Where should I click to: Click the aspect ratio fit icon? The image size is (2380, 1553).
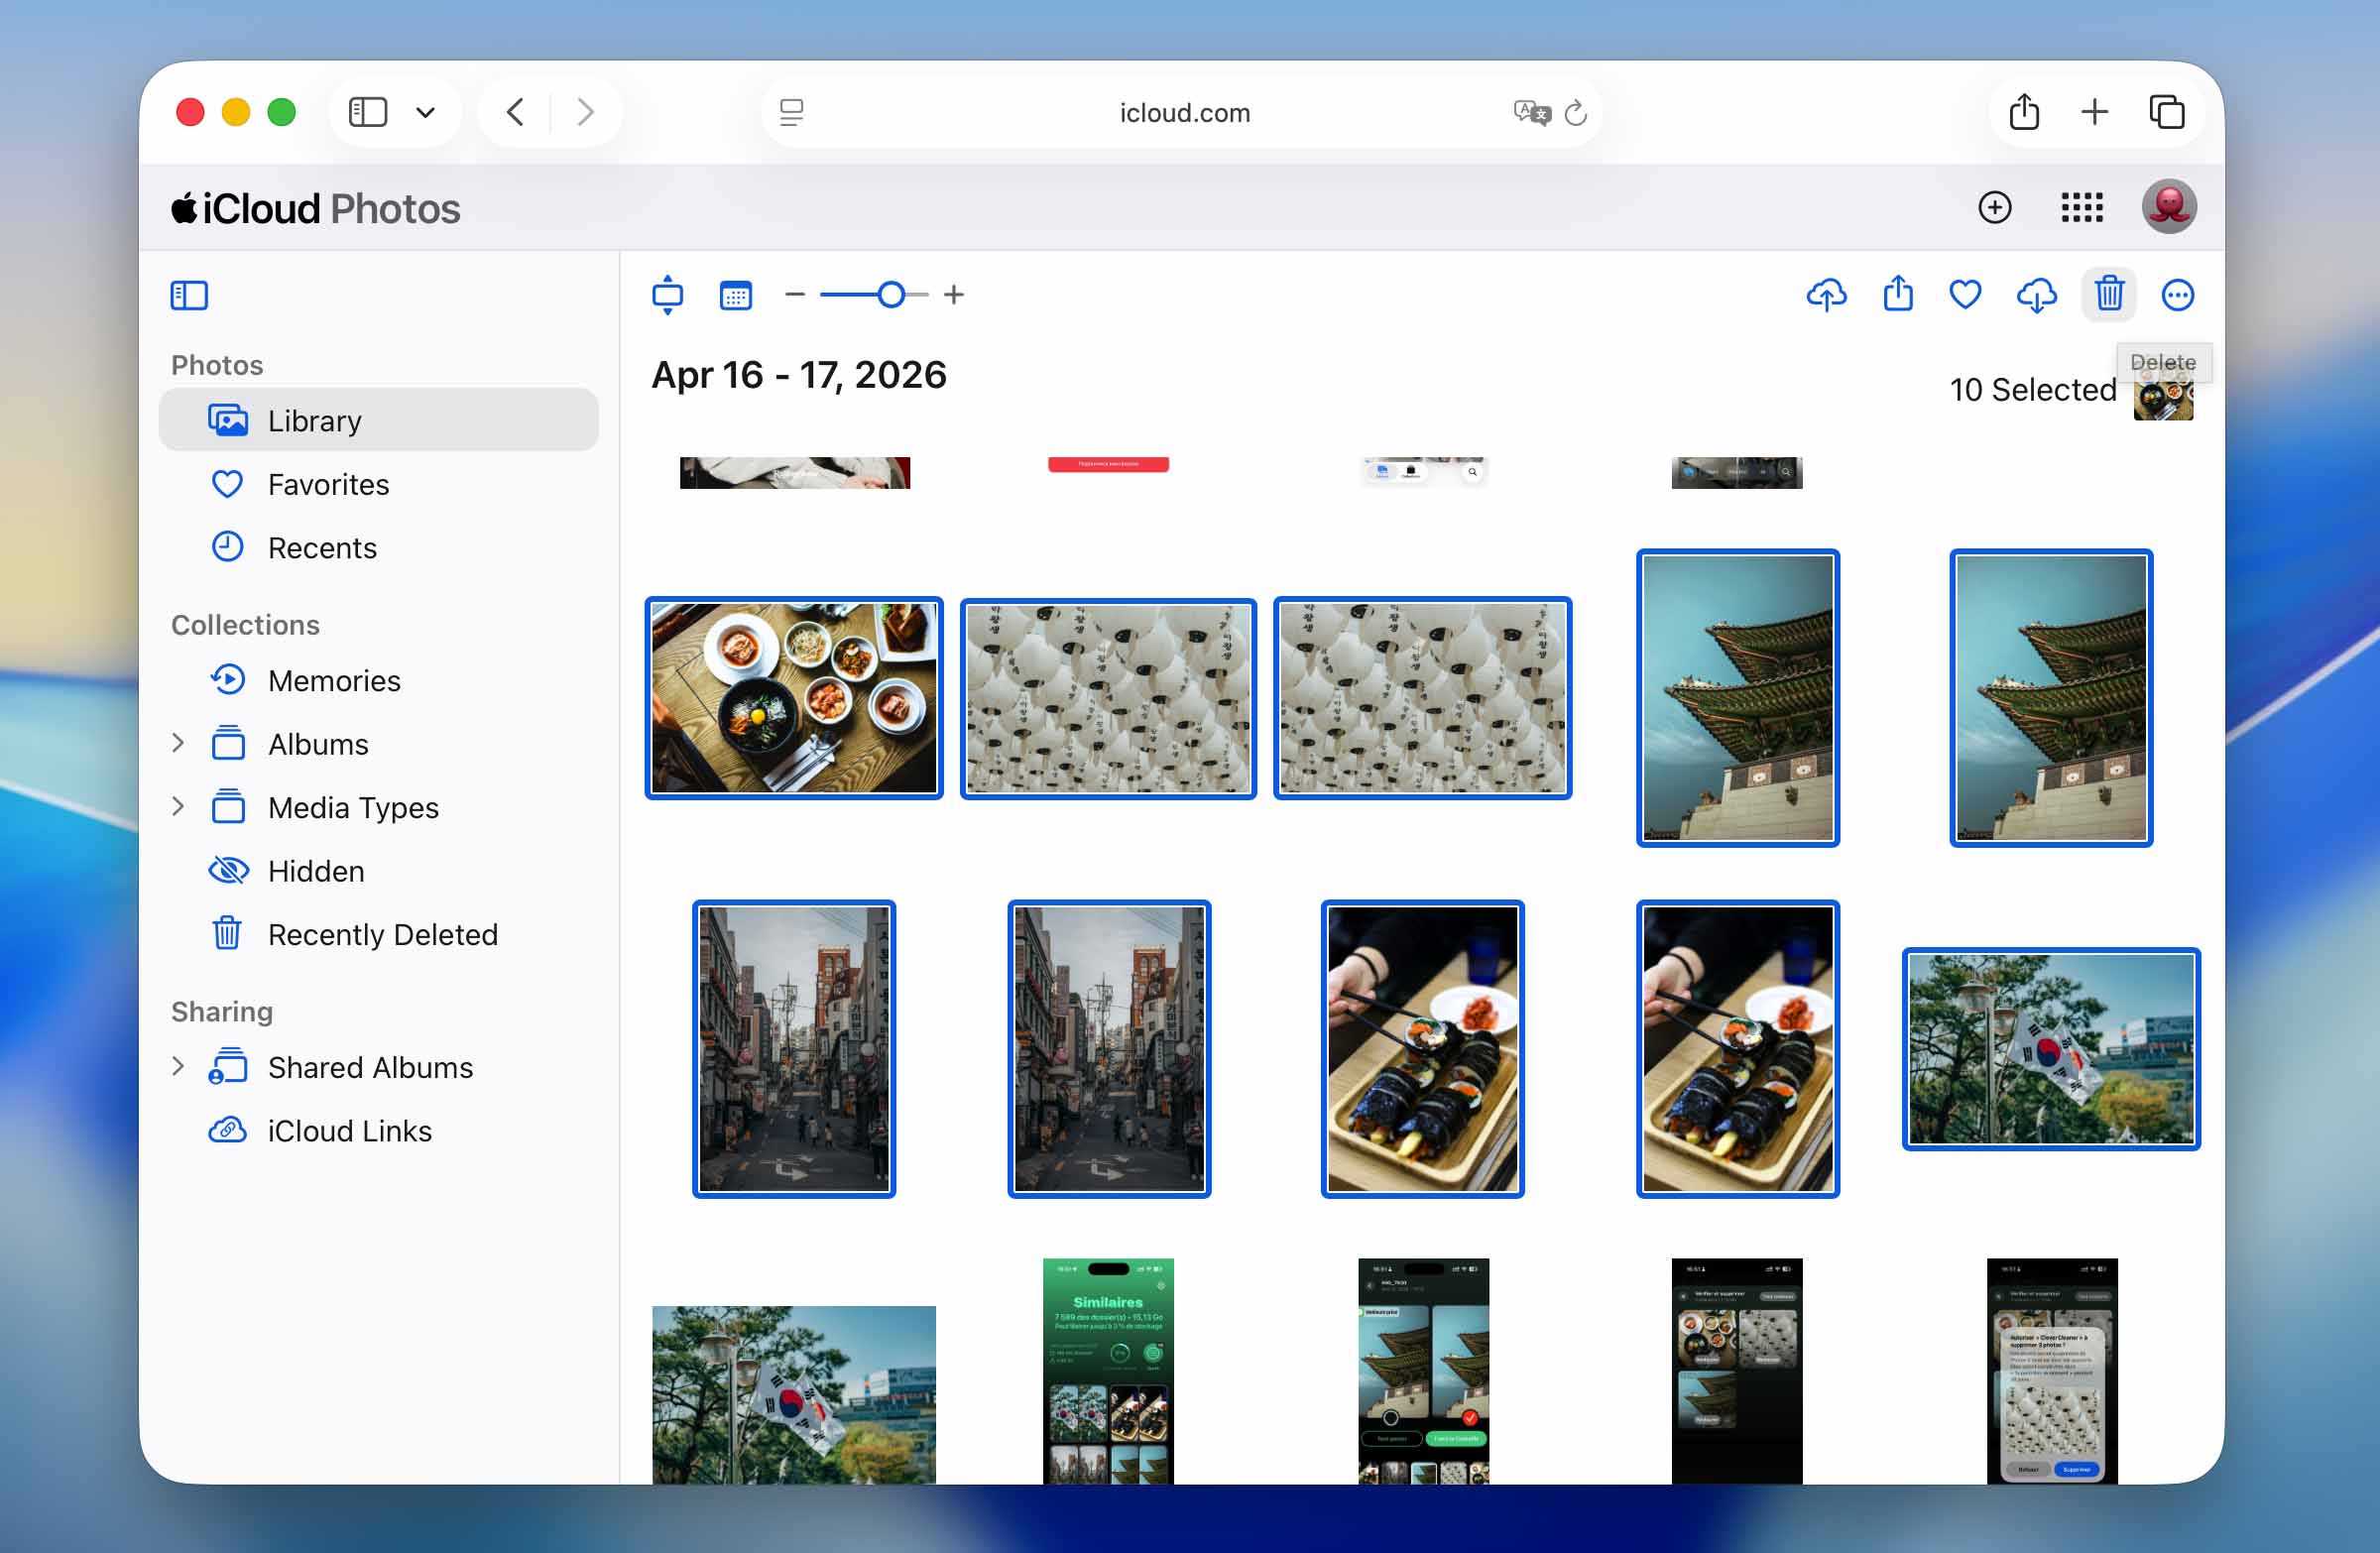(x=667, y=295)
